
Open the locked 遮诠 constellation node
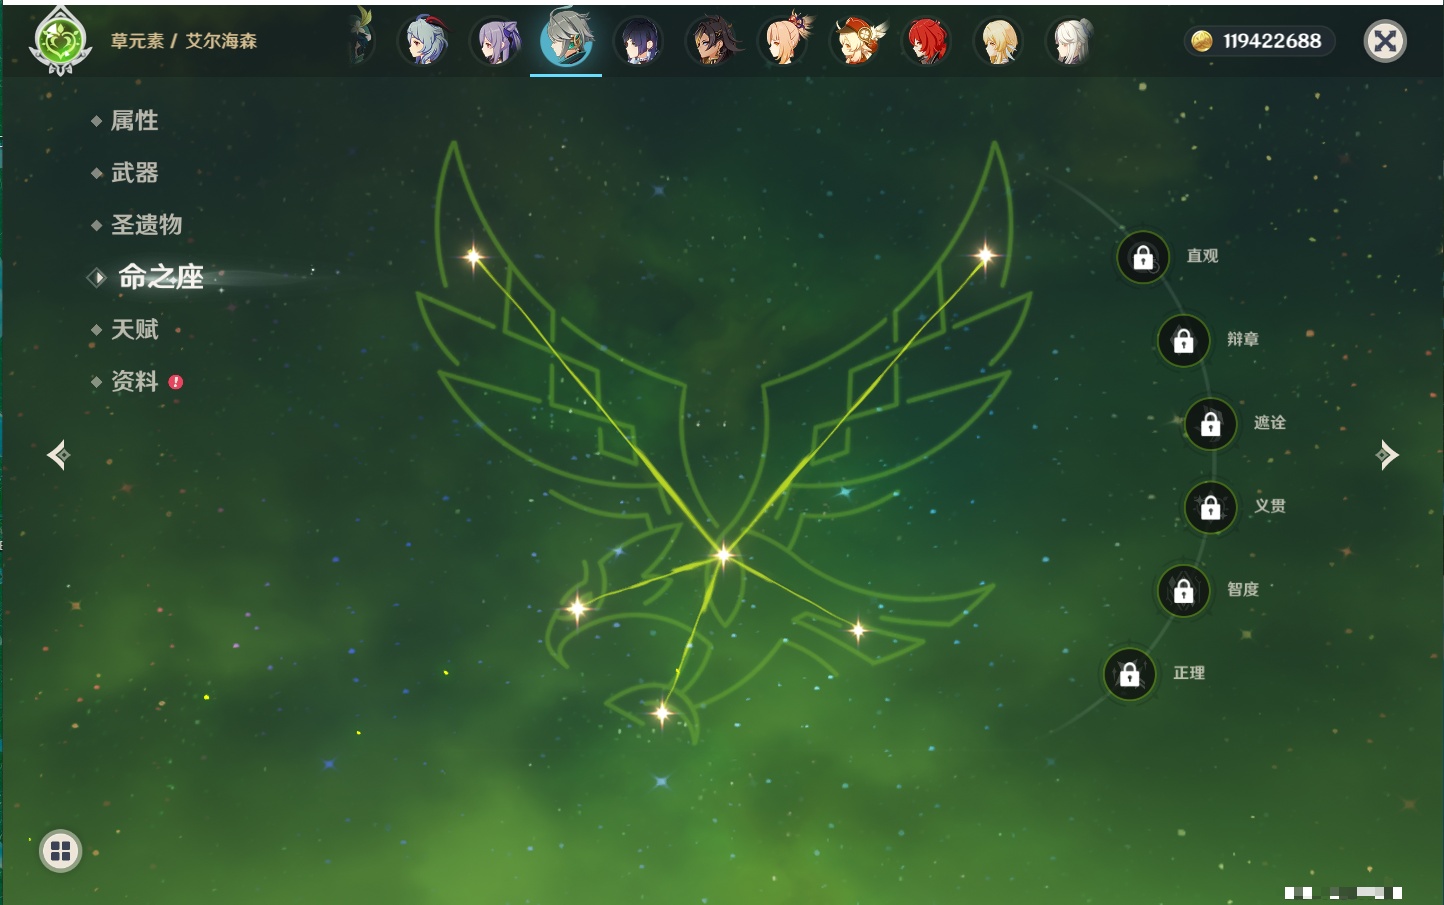(x=1210, y=424)
